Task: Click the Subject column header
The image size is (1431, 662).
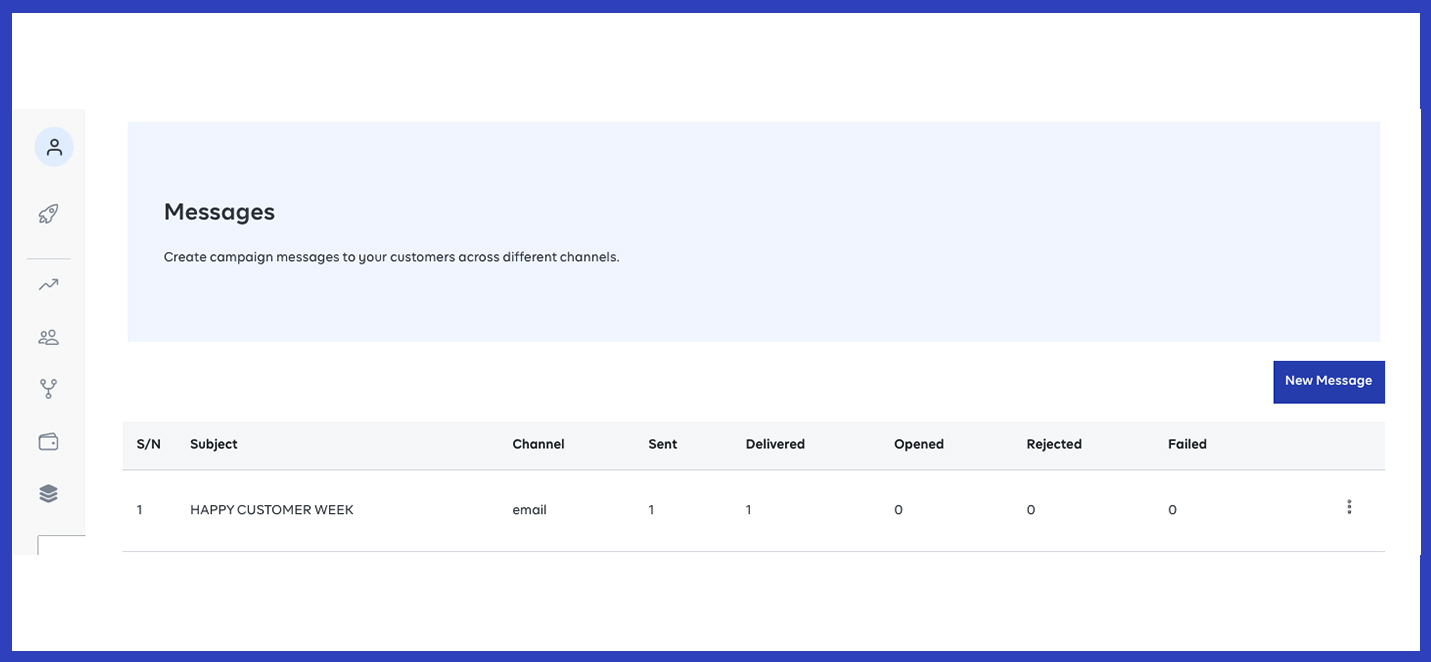Action: click(214, 444)
